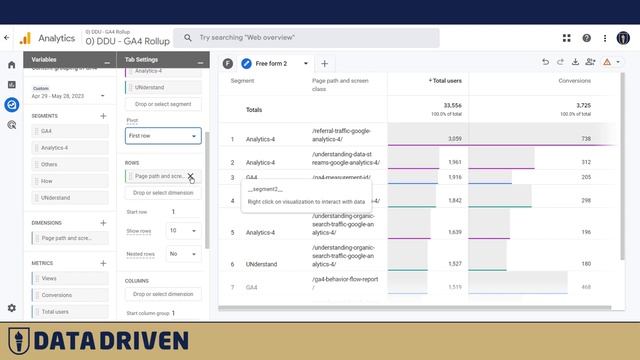
Task: Click Page path and screen class header
Action: pos(340,84)
